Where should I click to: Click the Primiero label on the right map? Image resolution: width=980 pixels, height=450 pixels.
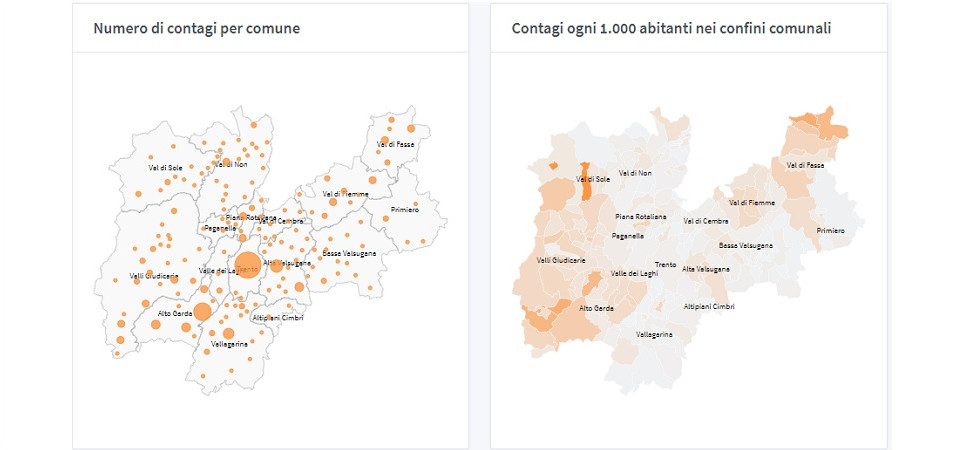tap(830, 231)
